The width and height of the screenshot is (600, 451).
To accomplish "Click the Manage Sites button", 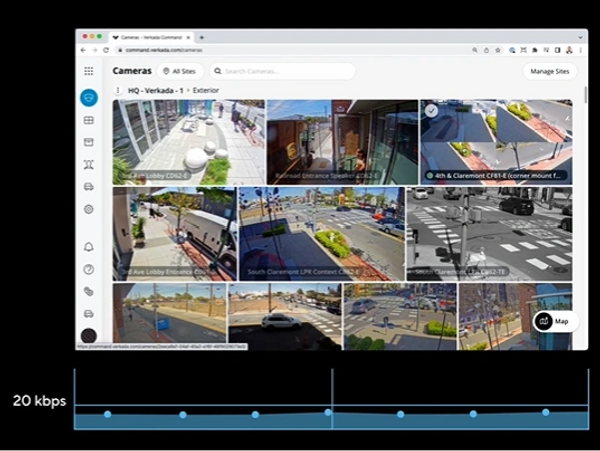I will [x=549, y=71].
